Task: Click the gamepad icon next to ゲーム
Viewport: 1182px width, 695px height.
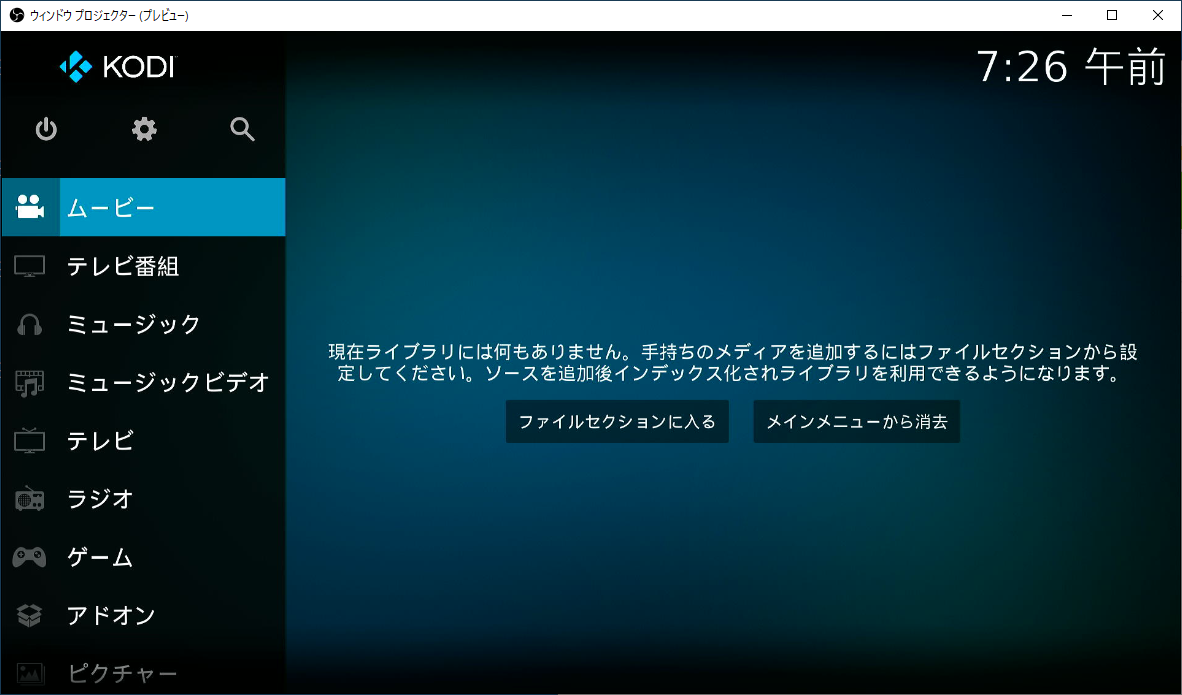Action: (x=31, y=557)
